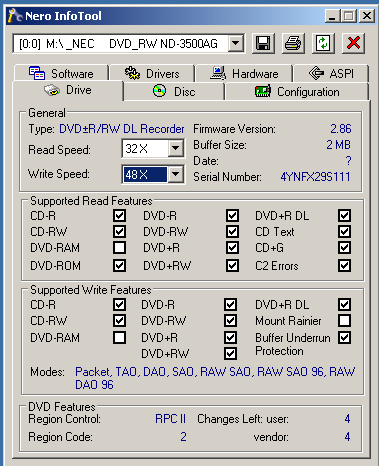Toggle the C2 Errors checkbox
Viewport: 379px width, 466px height.
coord(344,266)
